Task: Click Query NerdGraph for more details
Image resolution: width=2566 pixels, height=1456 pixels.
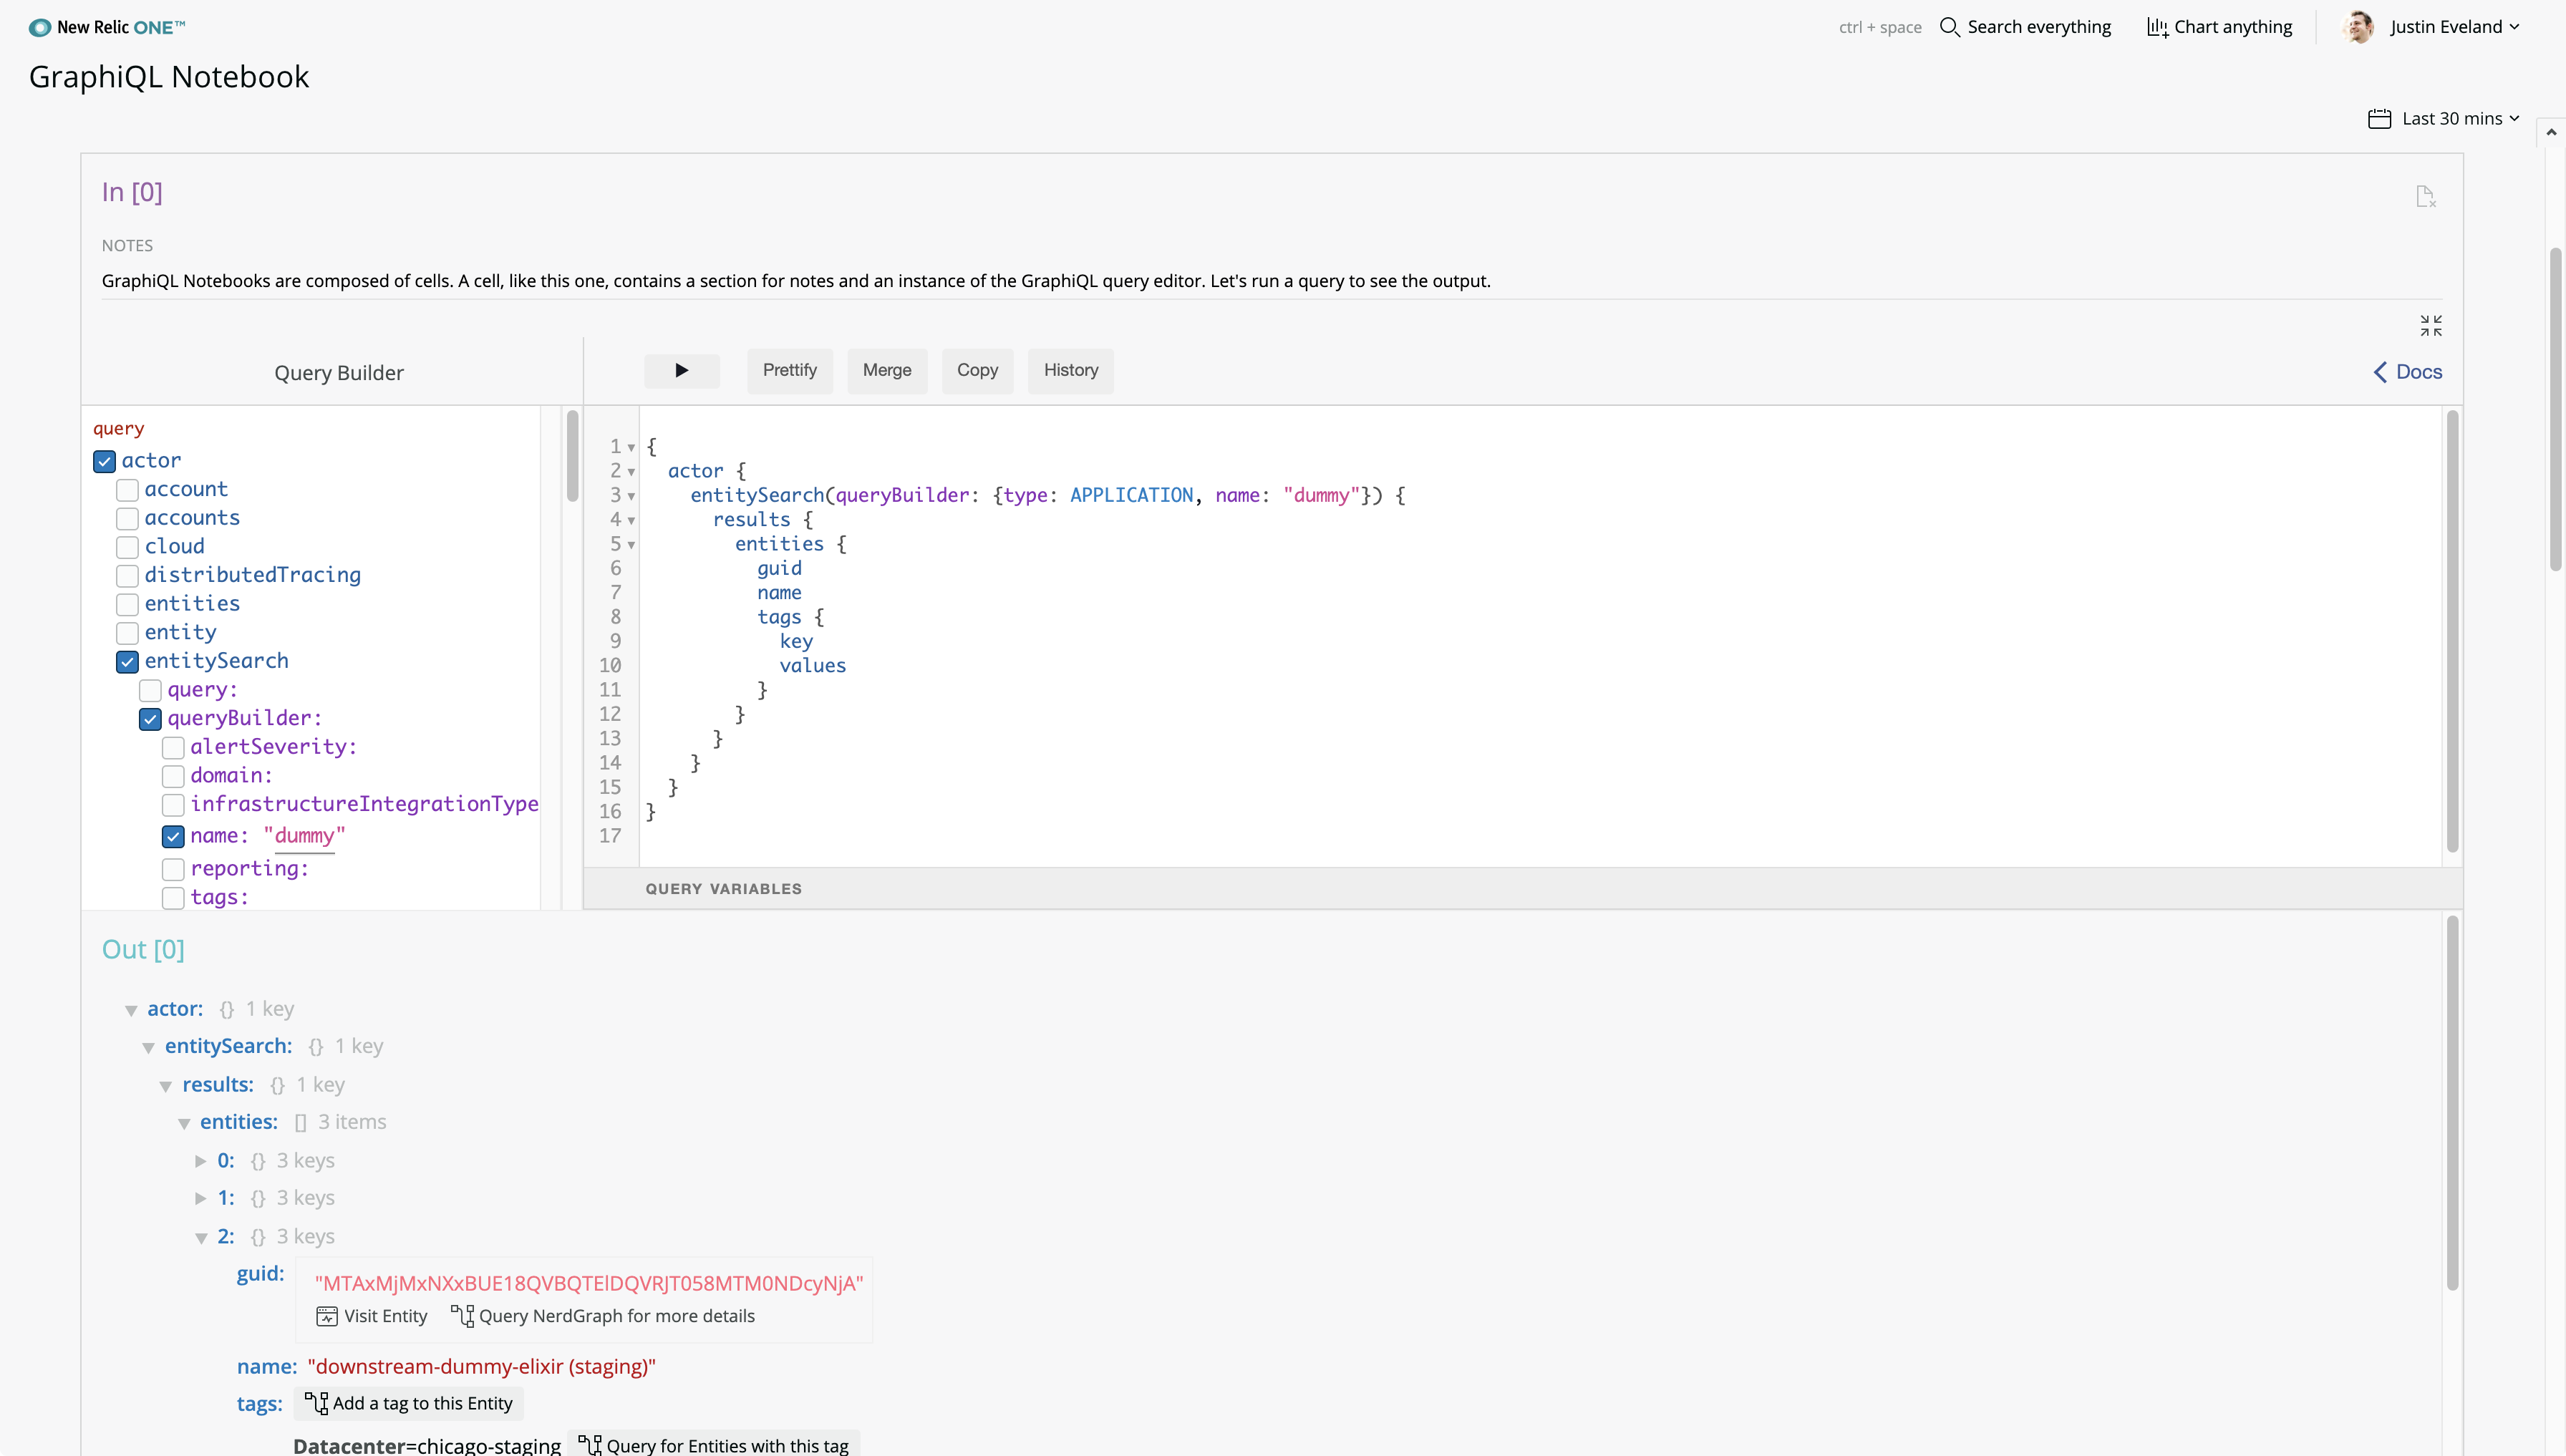Action: click(603, 1317)
